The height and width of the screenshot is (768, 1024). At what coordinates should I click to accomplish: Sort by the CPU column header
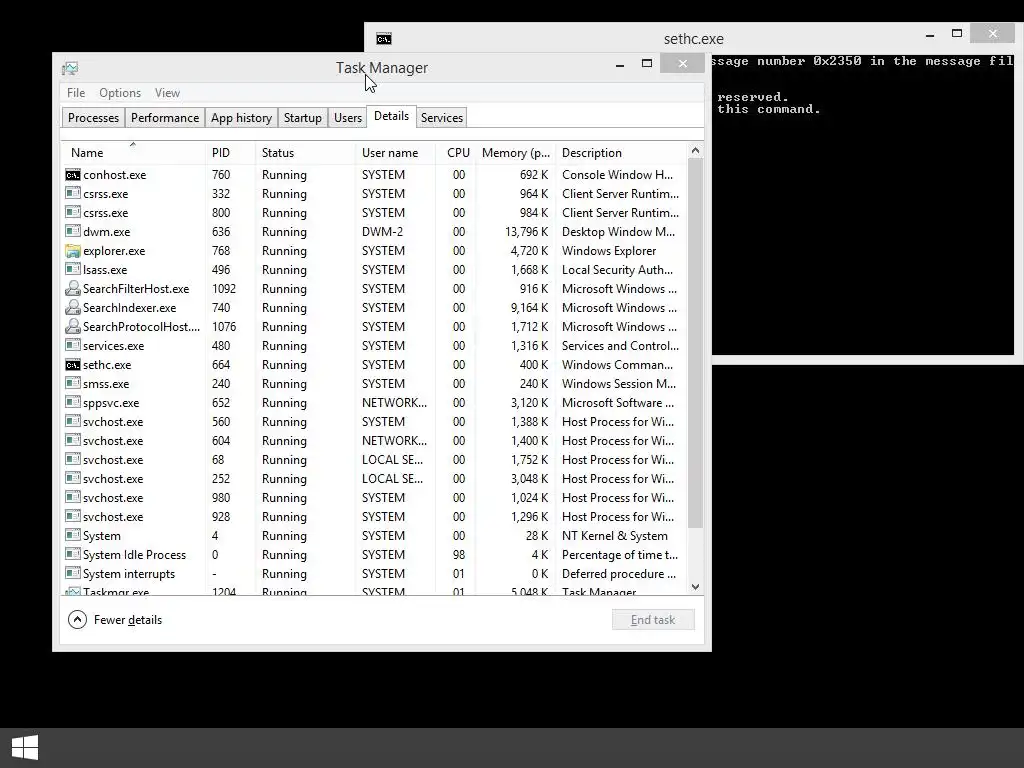click(x=456, y=153)
